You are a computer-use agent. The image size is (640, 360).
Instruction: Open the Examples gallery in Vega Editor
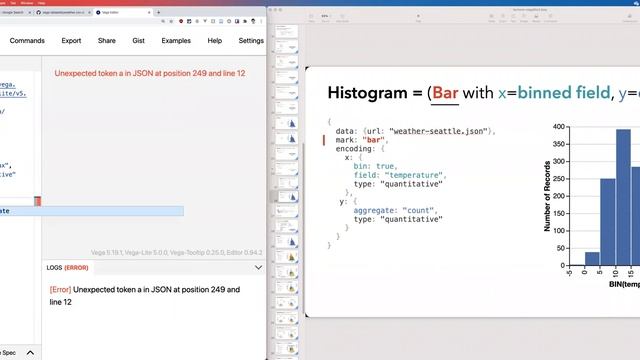click(x=176, y=41)
